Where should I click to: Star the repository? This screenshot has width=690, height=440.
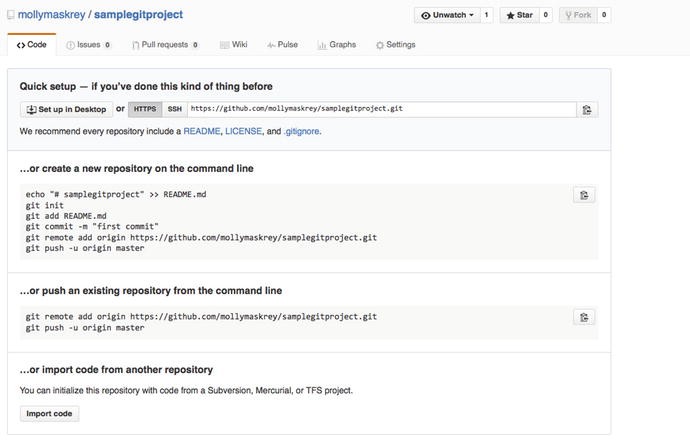pyautogui.click(x=519, y=15)
